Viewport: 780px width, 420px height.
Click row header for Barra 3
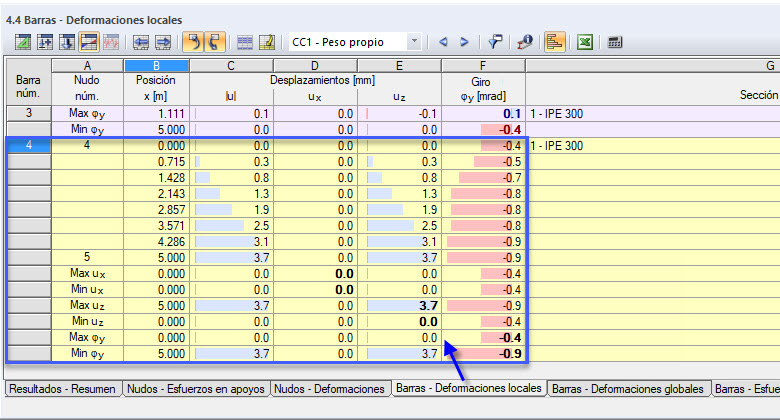click(x=28, y=113)
